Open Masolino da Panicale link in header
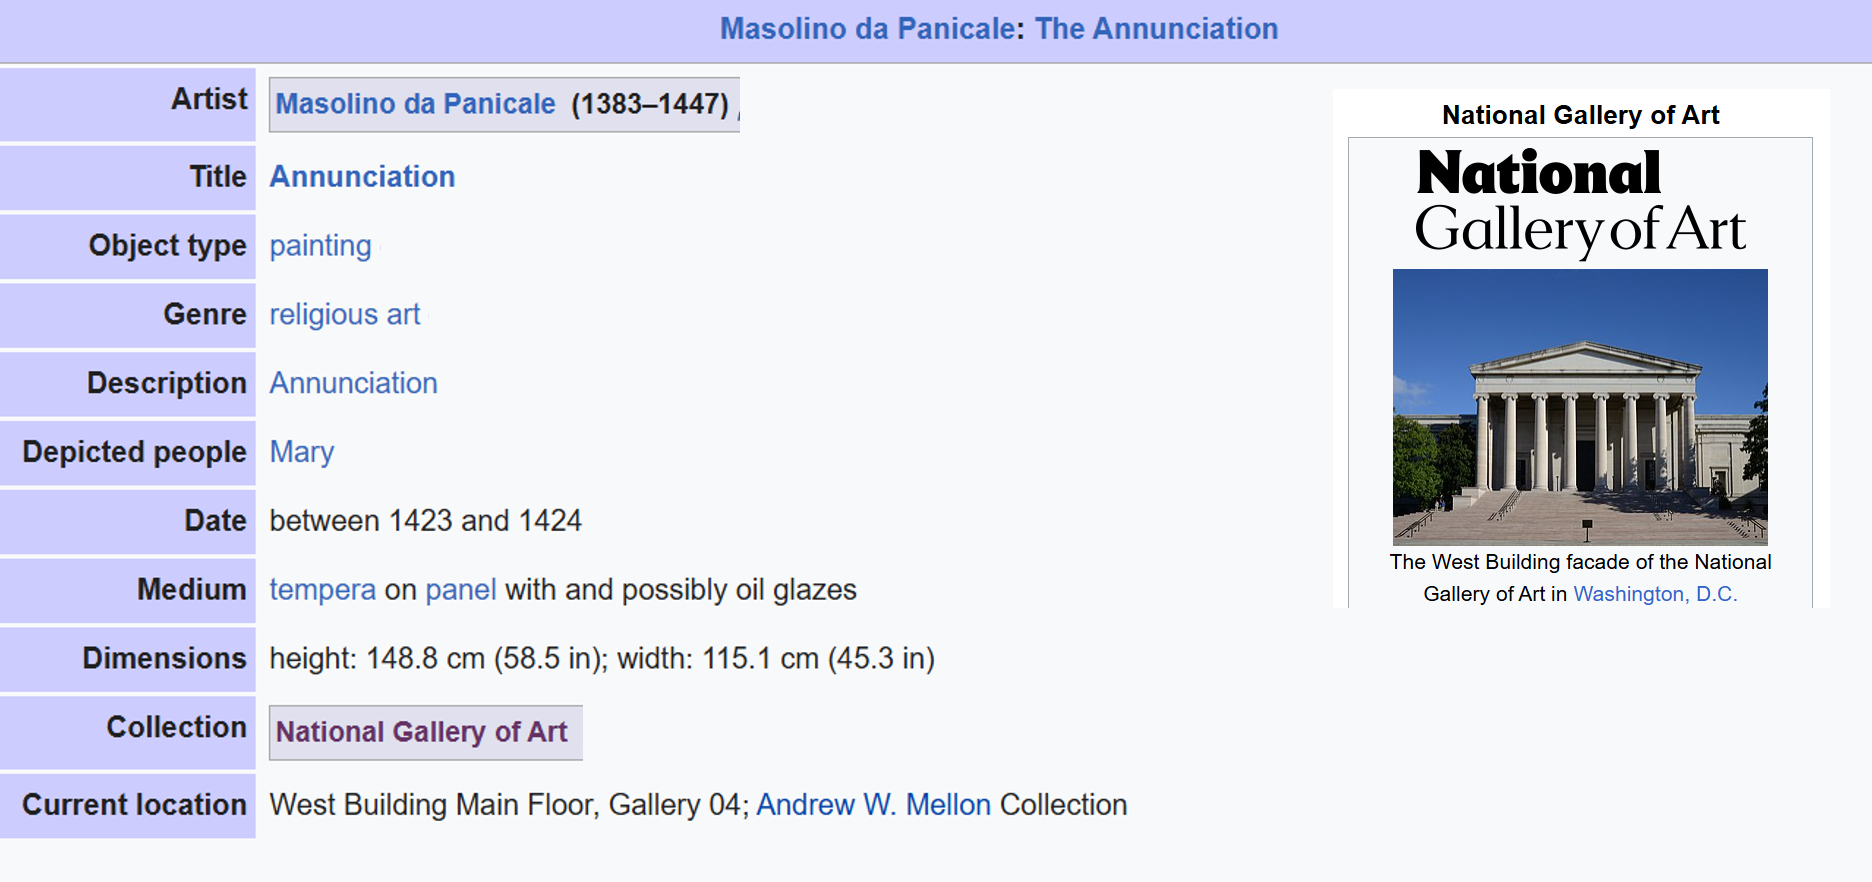This screenshot has height=882, width=1872. point(867,28)
